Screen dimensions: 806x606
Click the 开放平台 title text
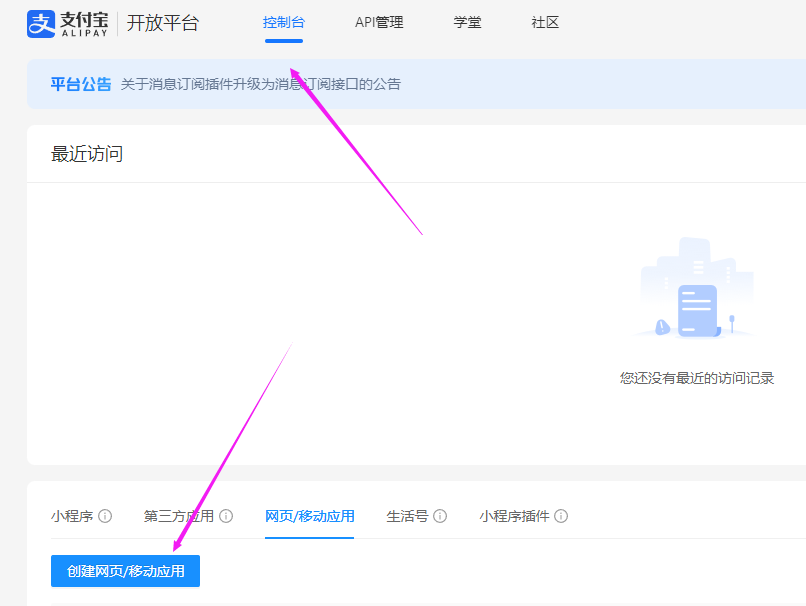pos(162,23)
